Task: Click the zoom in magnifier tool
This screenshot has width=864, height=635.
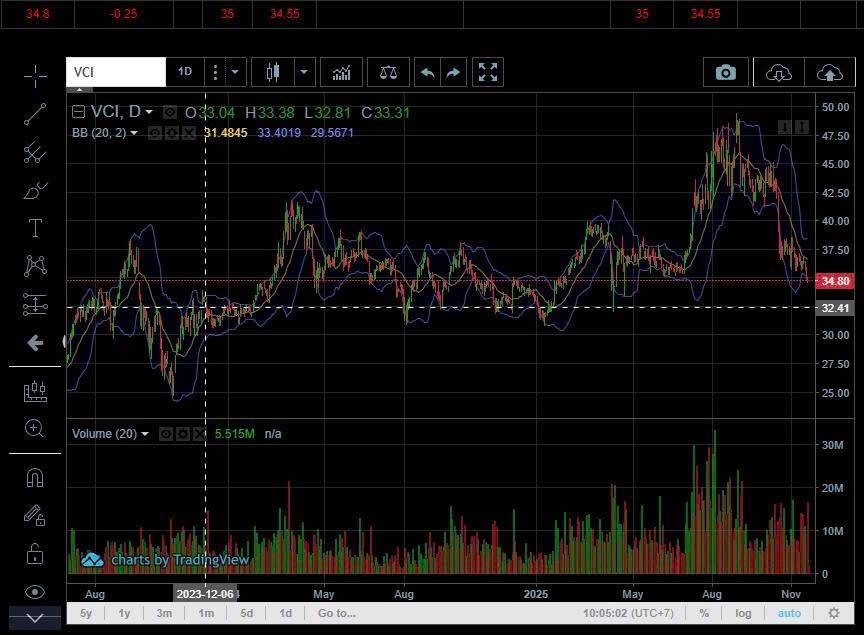Action: 35,429
